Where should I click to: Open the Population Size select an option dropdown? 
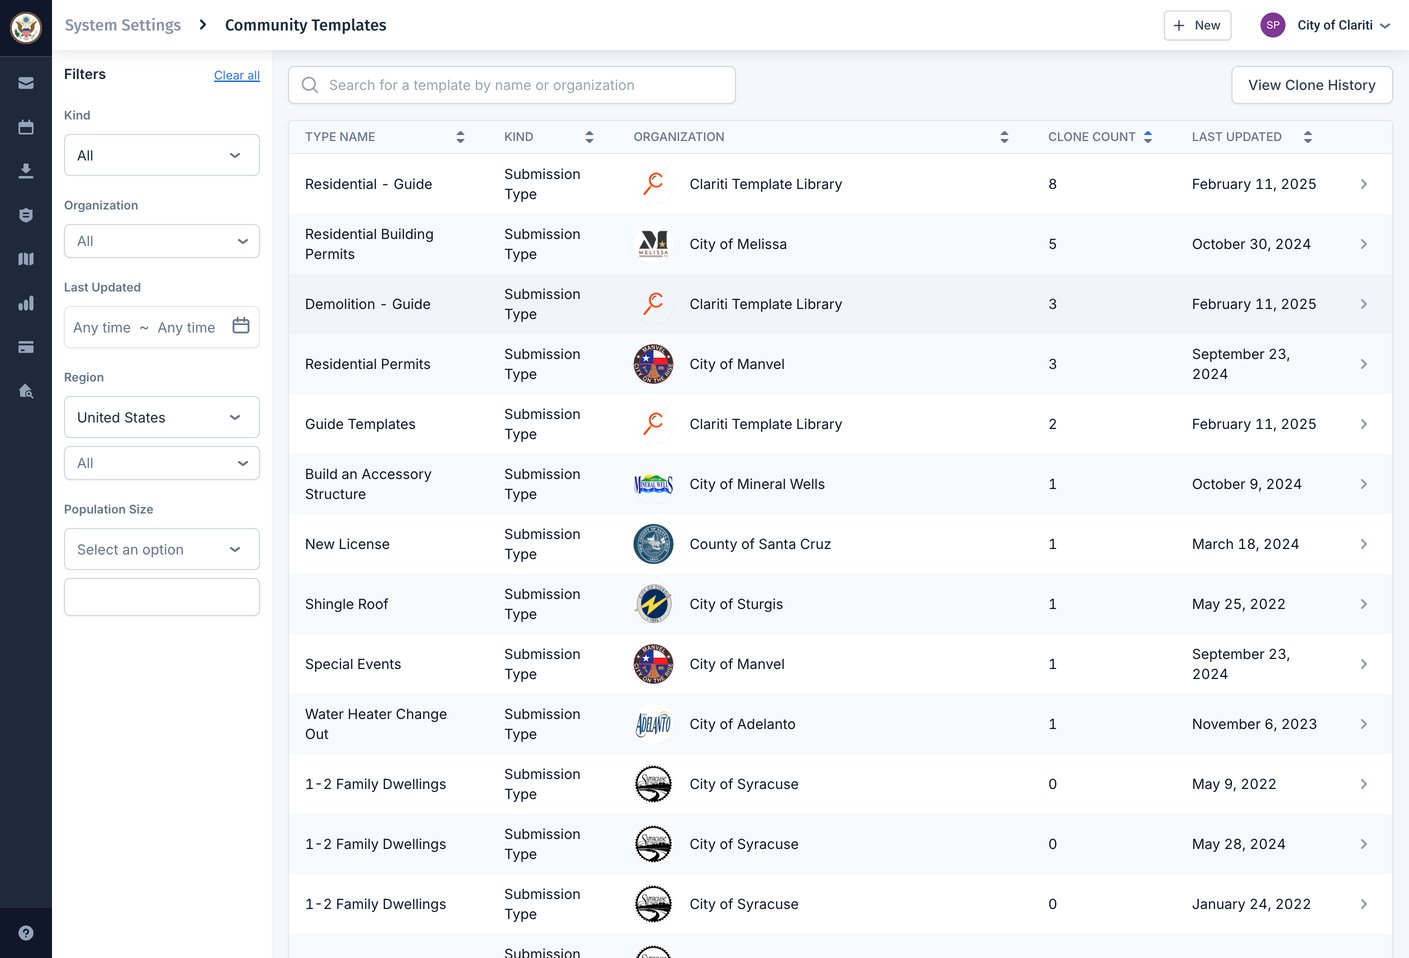[161, 549]
